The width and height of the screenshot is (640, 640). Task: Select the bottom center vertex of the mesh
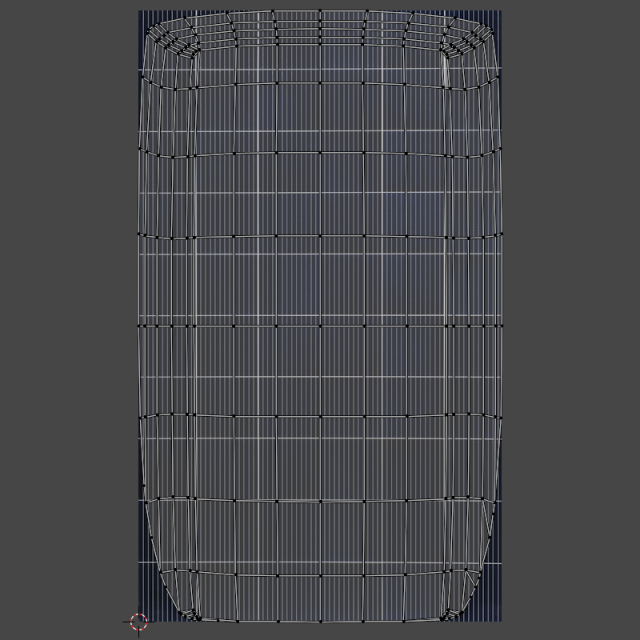[320, 619]
